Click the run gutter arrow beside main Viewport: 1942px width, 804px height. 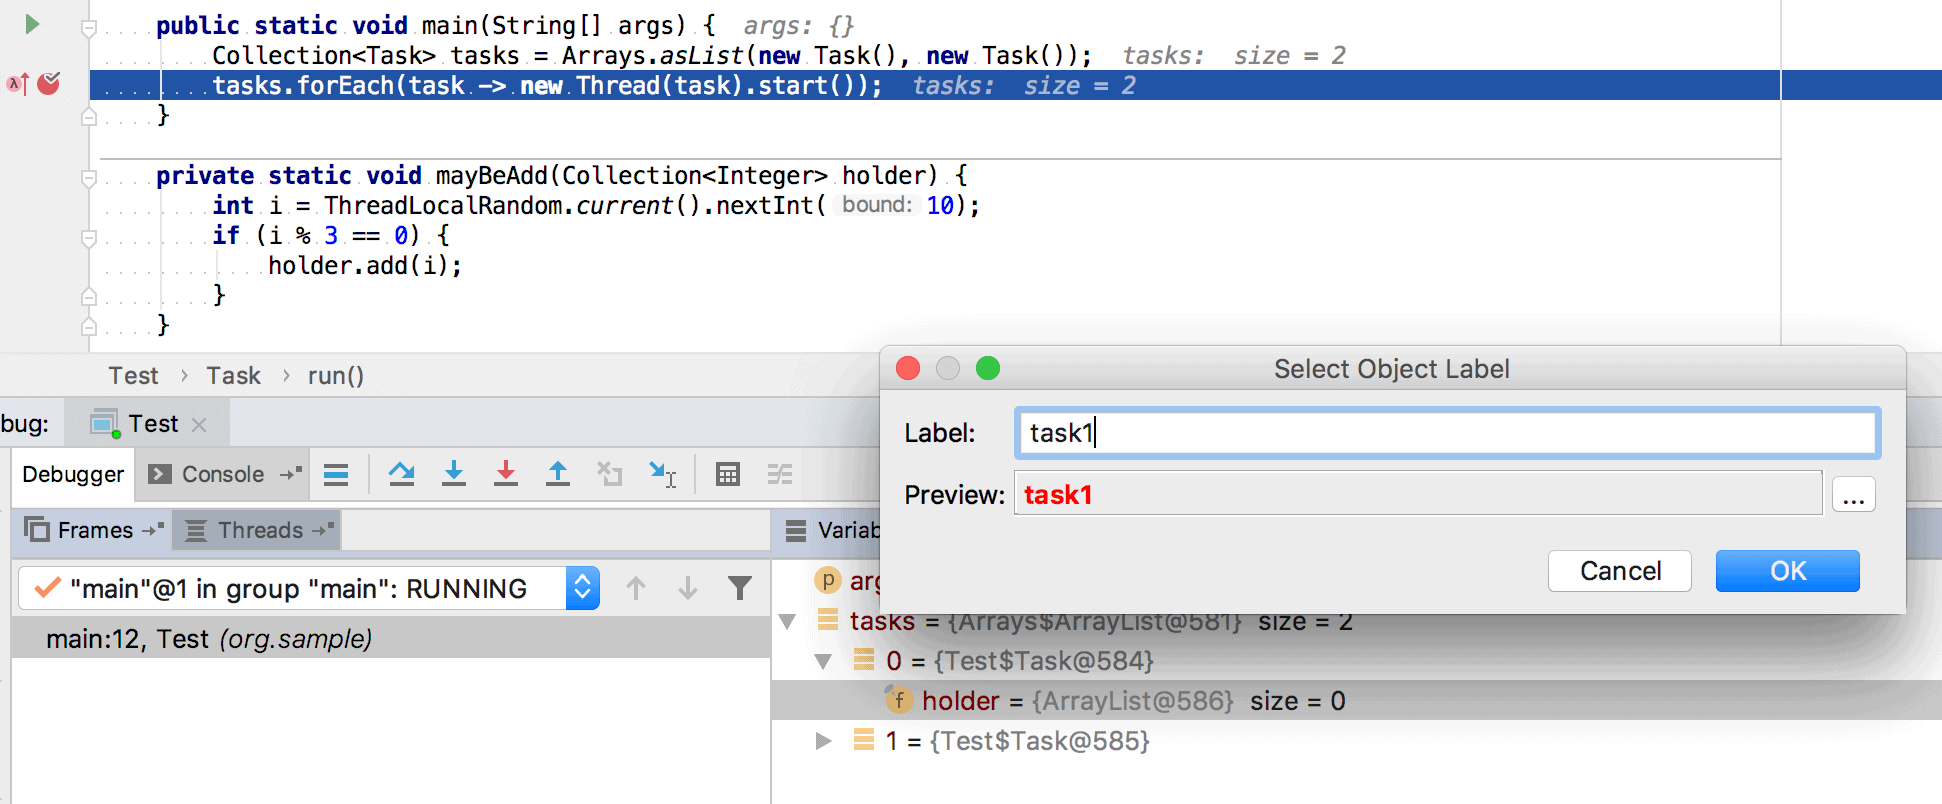32,24
